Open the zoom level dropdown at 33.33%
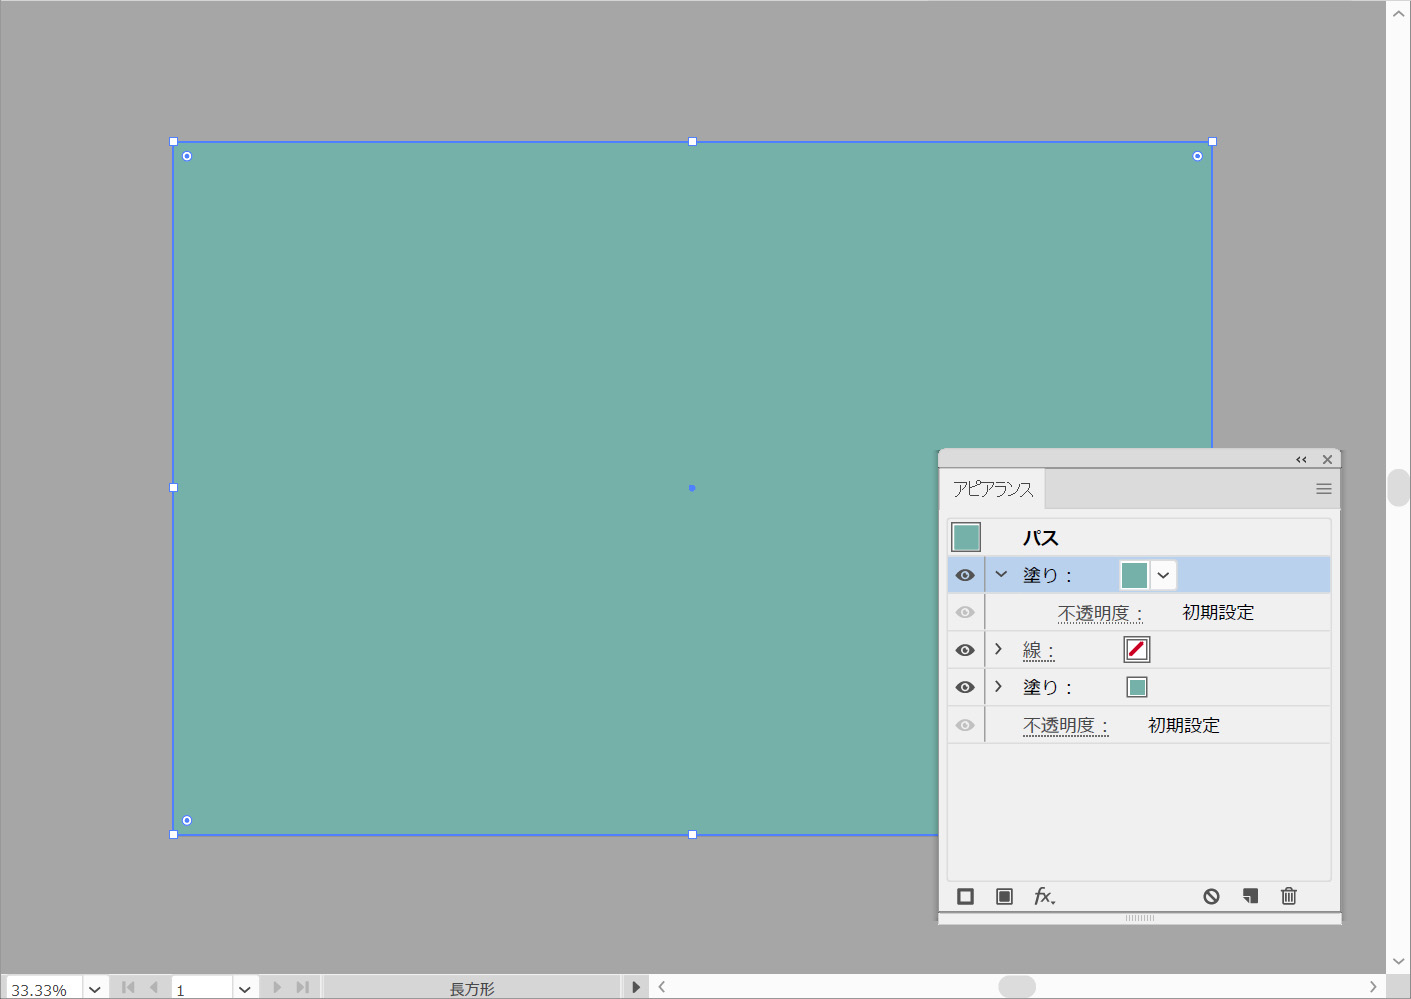Viewport: 1411px width, 999px height. pyautogui.click(x=95, y=989)
